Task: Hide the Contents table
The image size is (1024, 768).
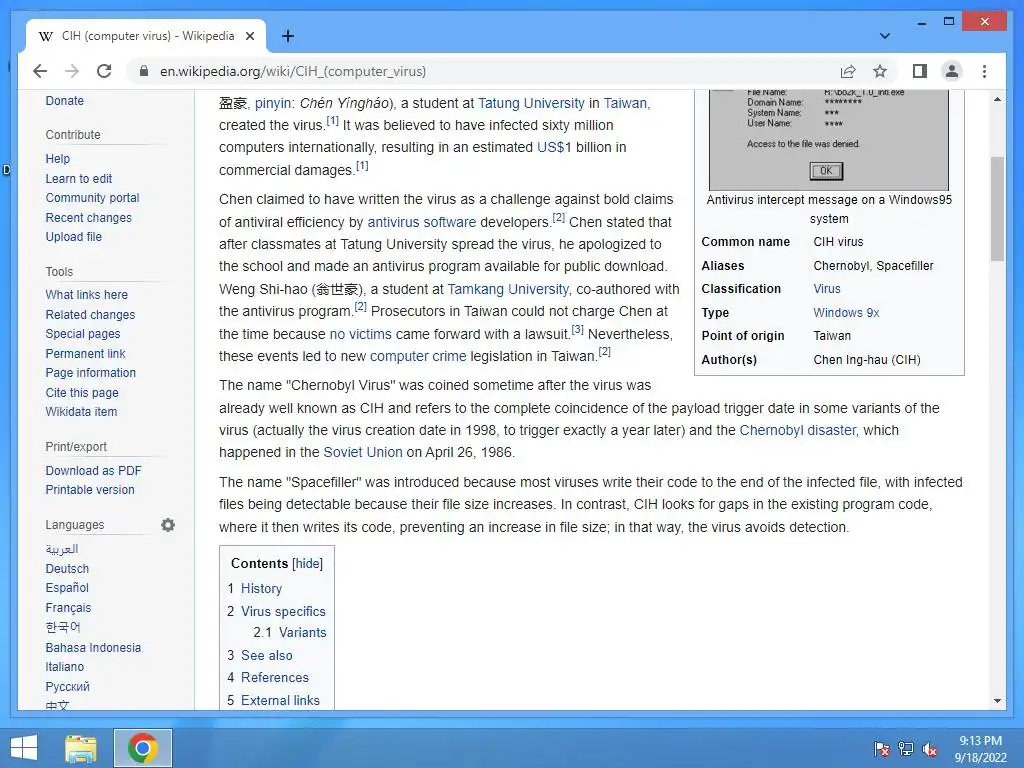Action: pos(307,563)
